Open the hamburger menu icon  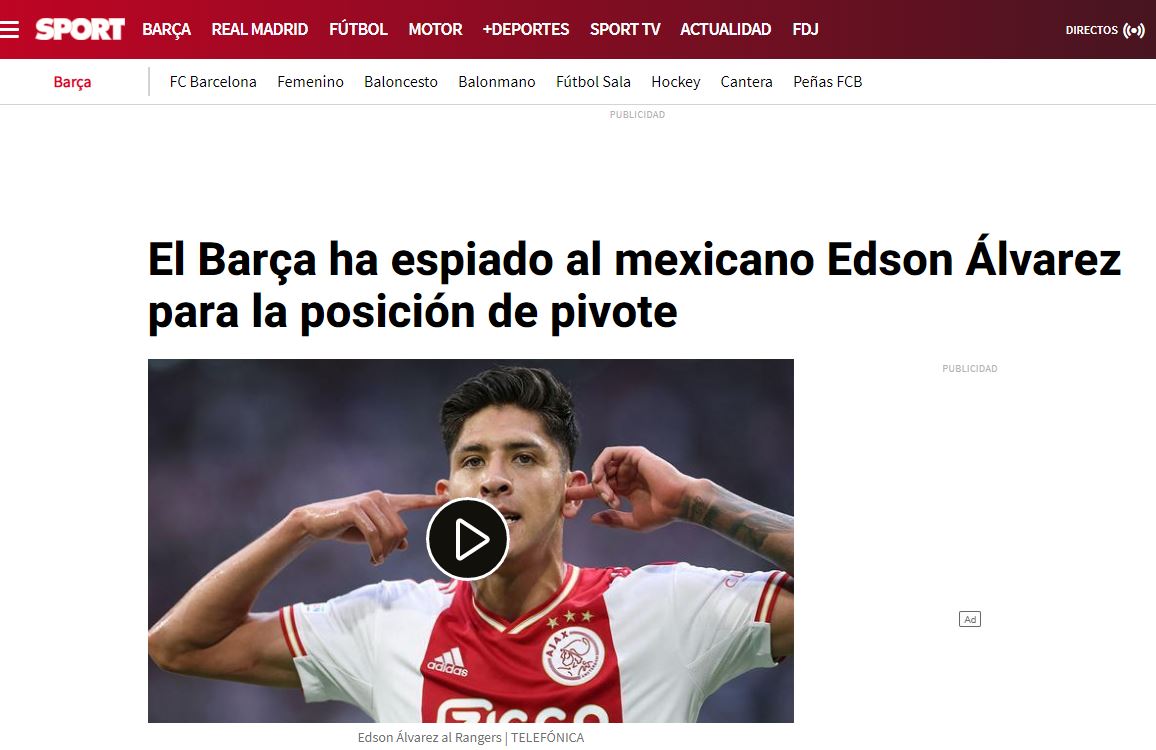click(10, 29)
